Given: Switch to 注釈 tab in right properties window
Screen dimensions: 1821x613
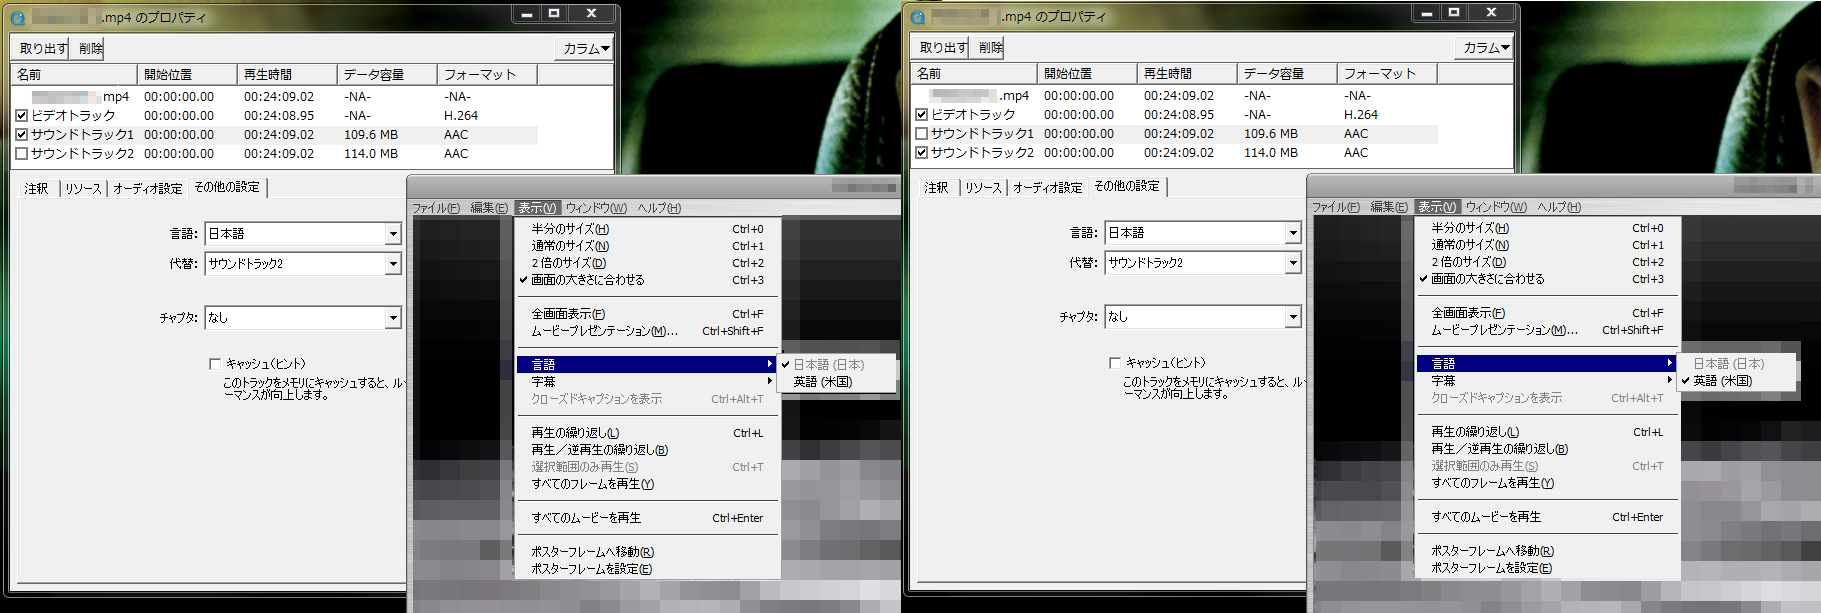Looking at the screenshot, I should pos(937,187).
